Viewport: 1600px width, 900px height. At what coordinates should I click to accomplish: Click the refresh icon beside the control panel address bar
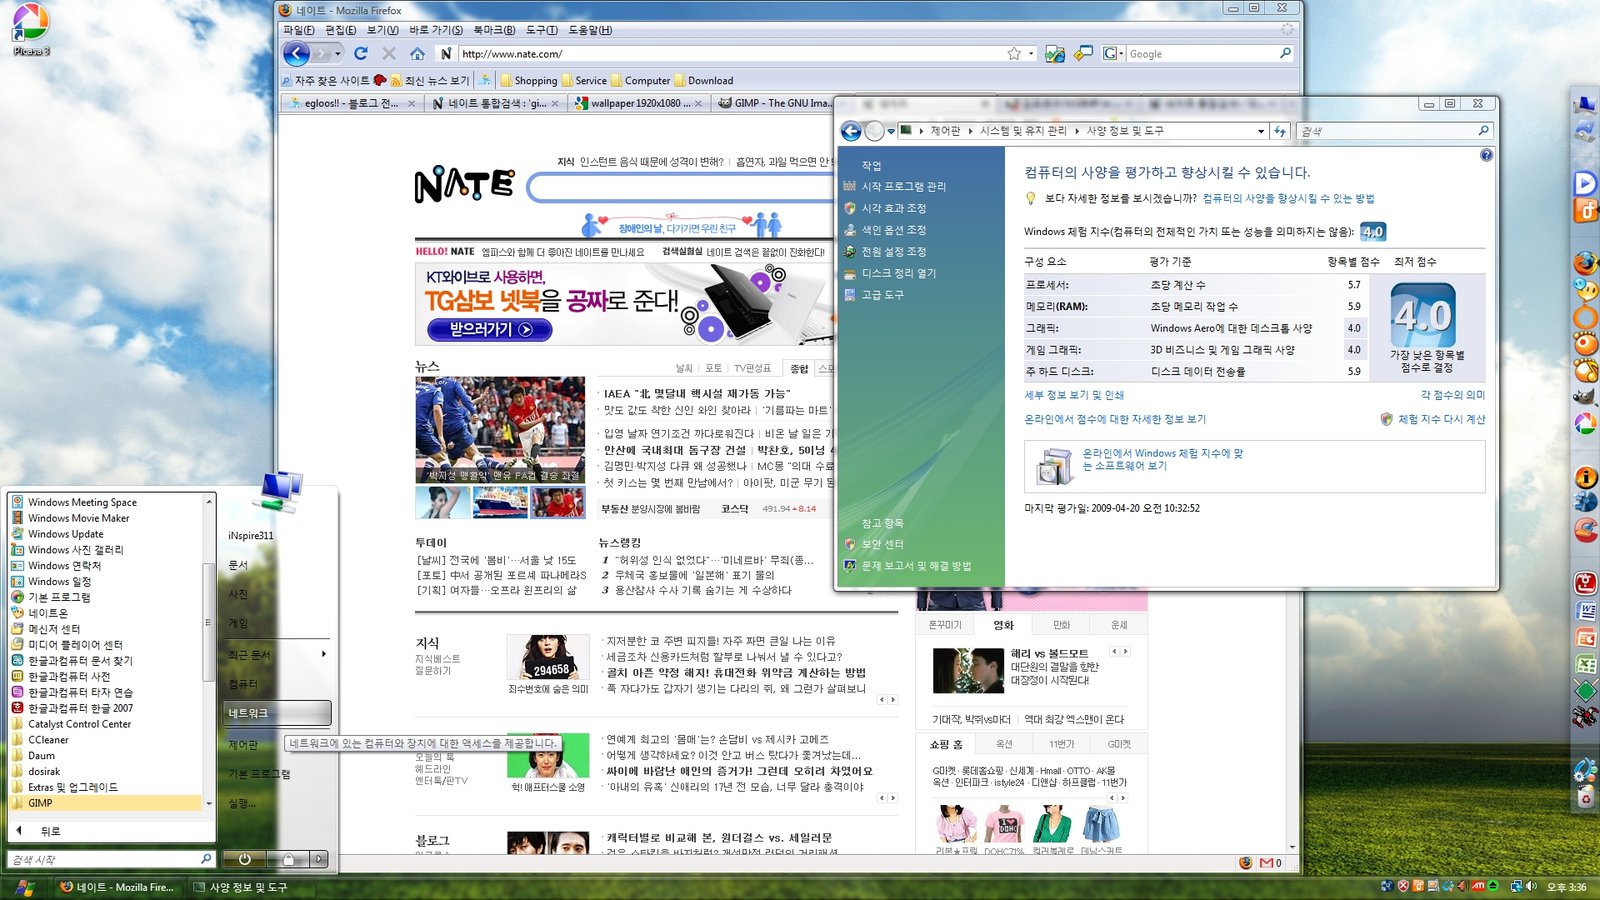[1280, 131]
